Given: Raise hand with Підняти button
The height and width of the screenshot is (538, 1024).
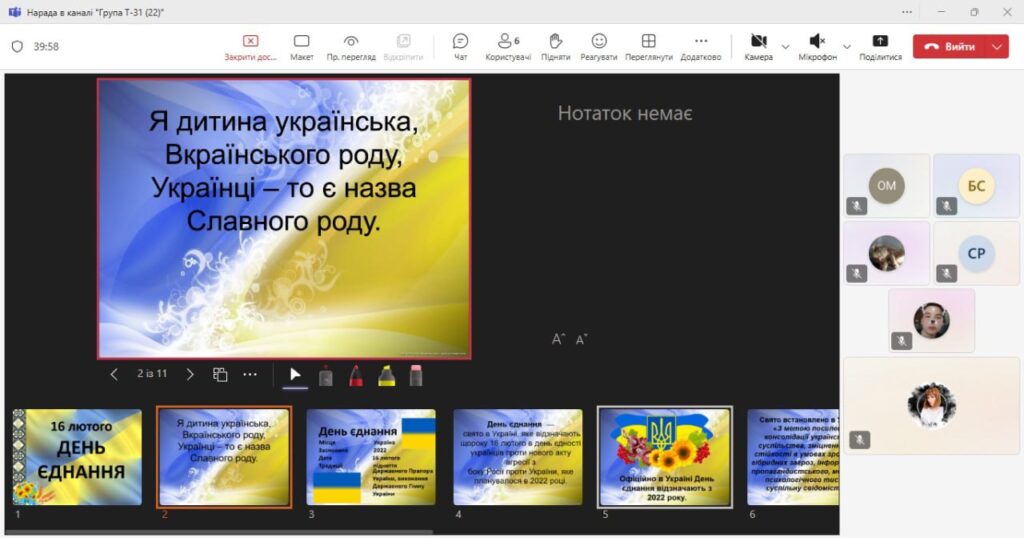Looking at the screenshot, I should [556, 46].
